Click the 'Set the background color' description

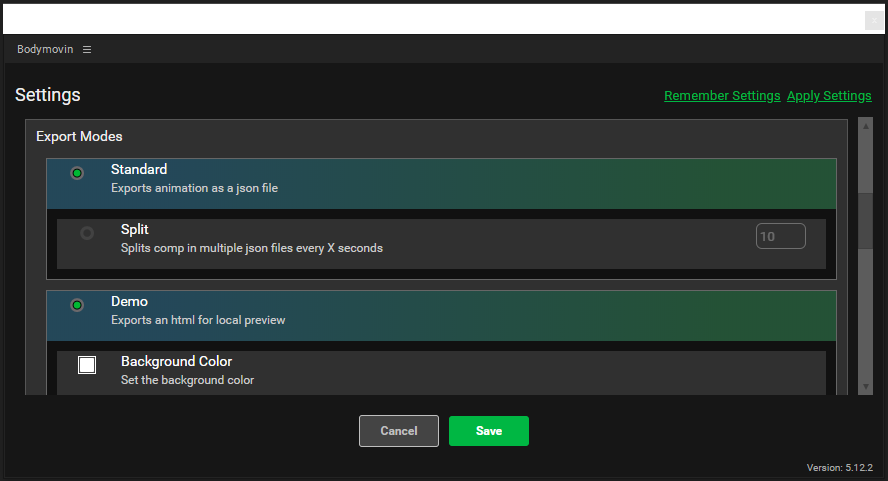[187, 380]
